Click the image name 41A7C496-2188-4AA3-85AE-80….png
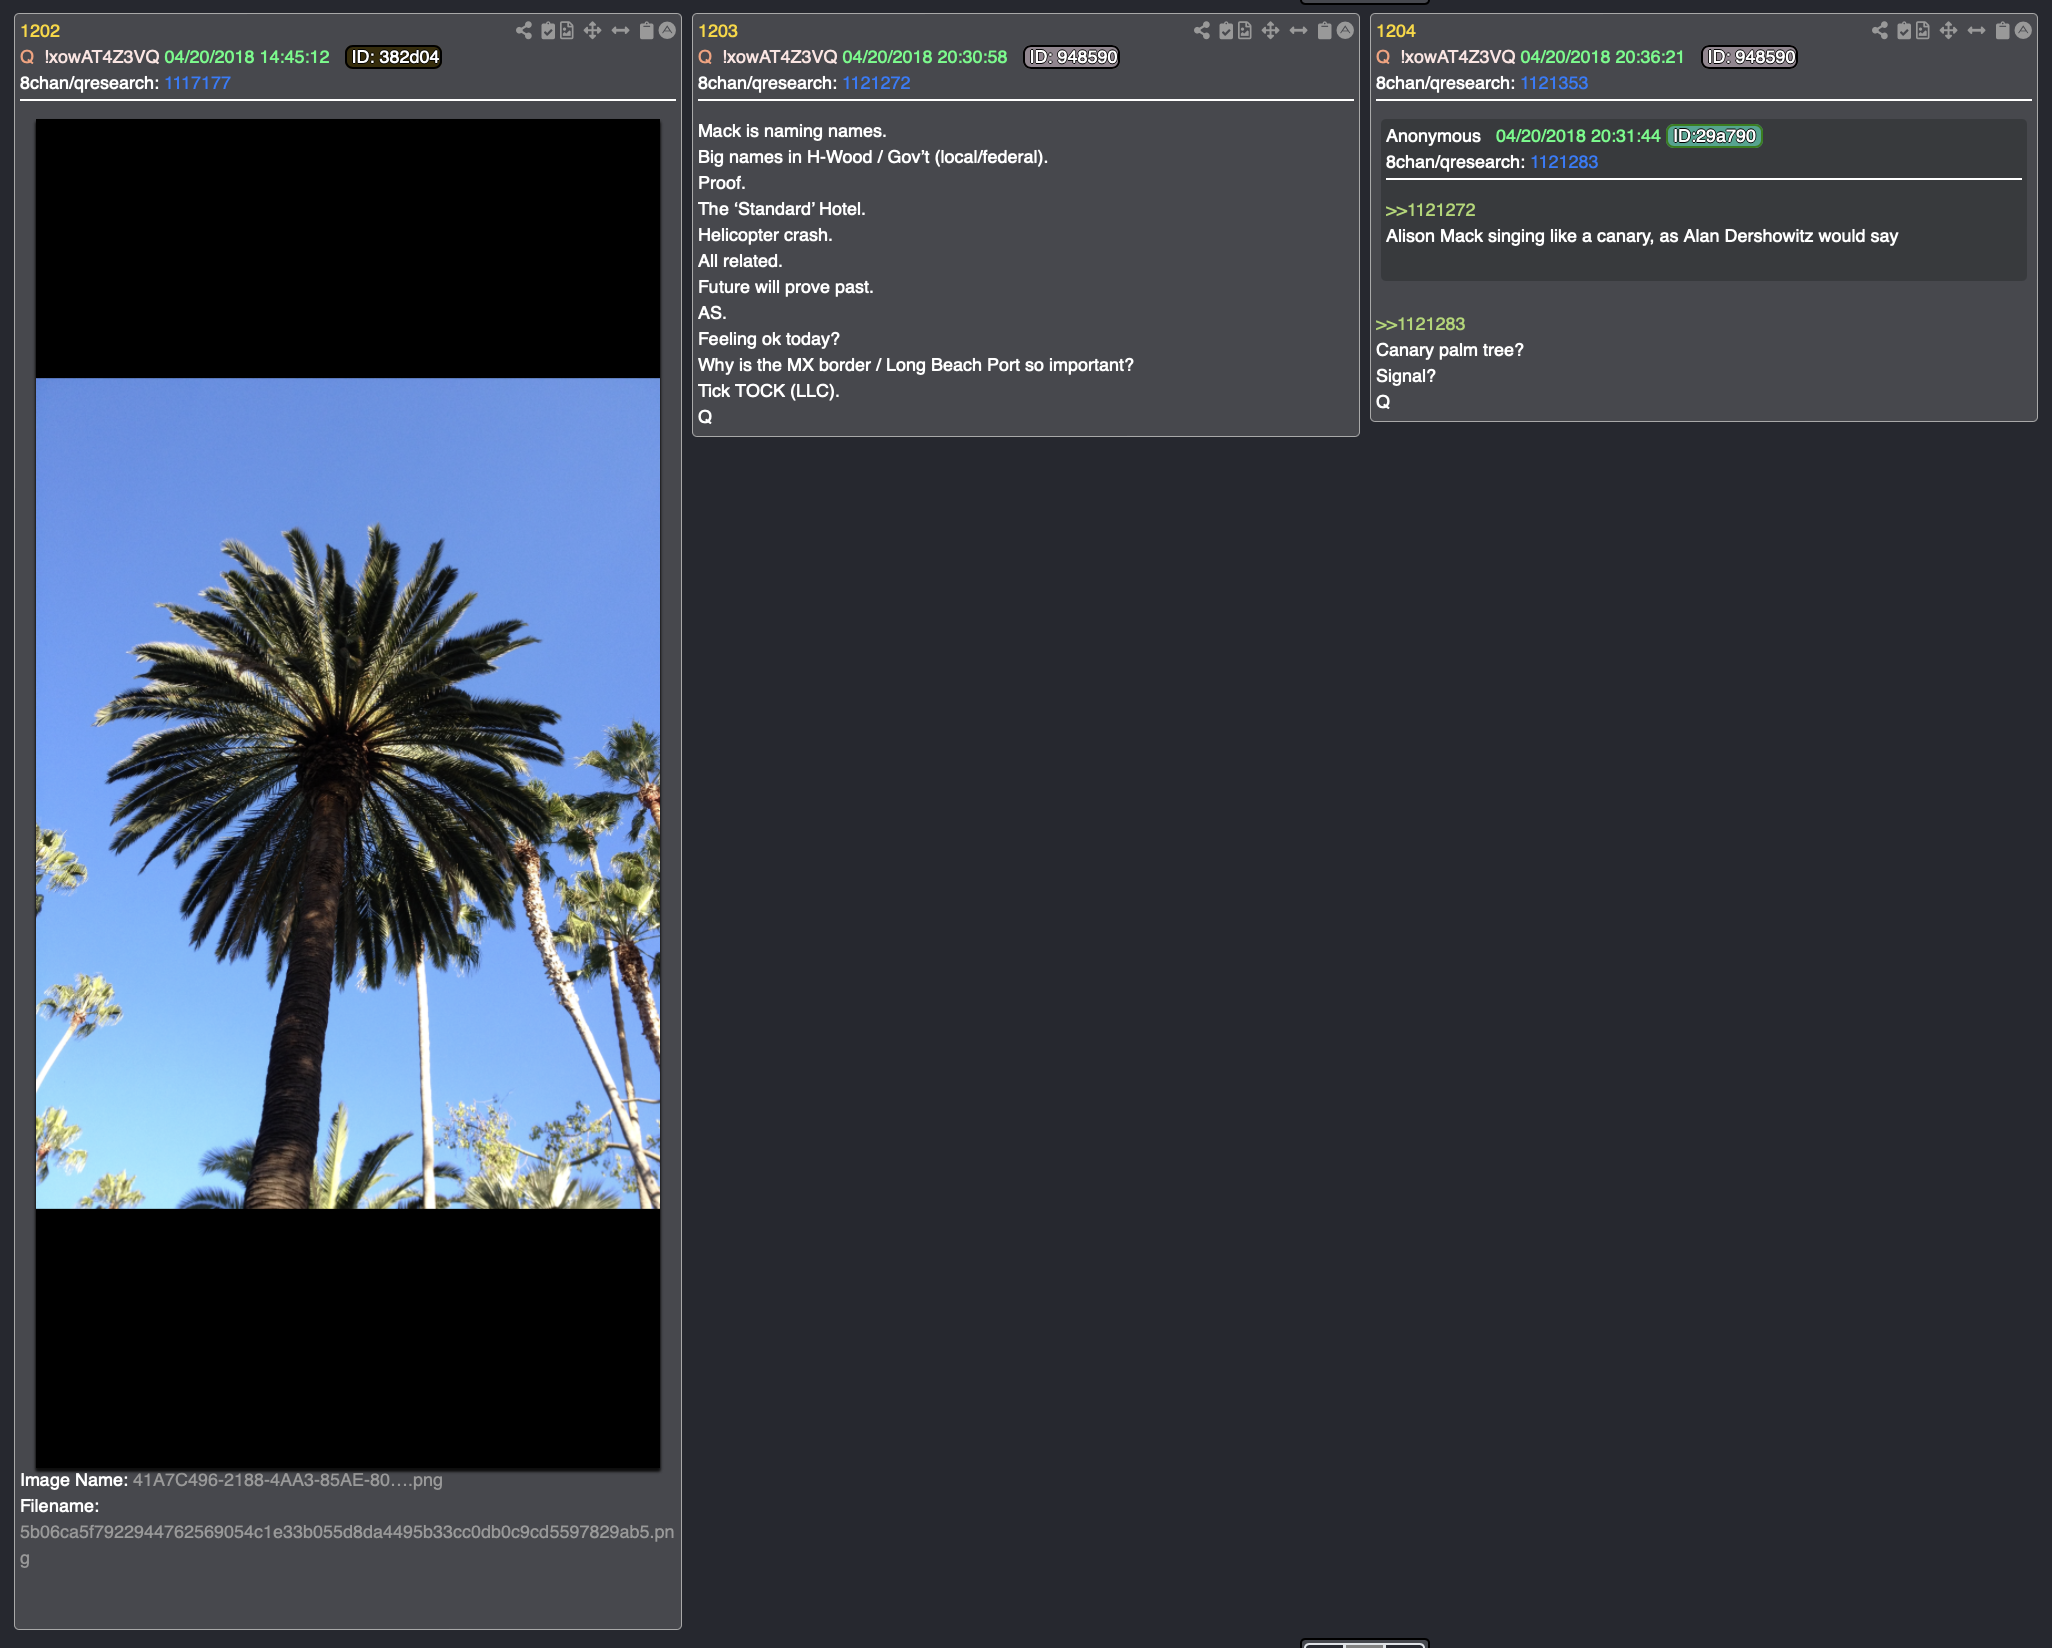The image size is (2052, 1648). [x=287, y=1480]
